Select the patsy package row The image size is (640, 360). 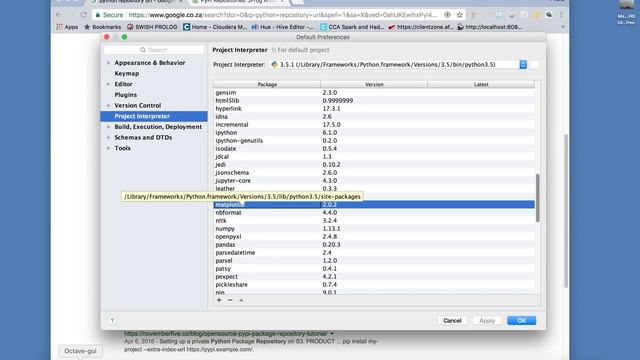374,269
